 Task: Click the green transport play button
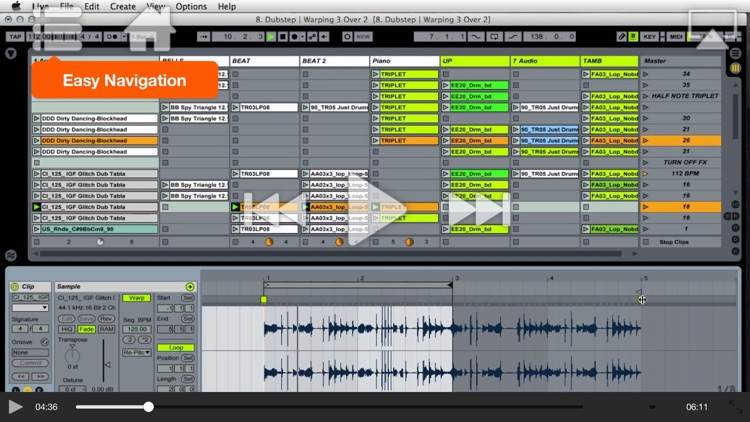[271, 36]
